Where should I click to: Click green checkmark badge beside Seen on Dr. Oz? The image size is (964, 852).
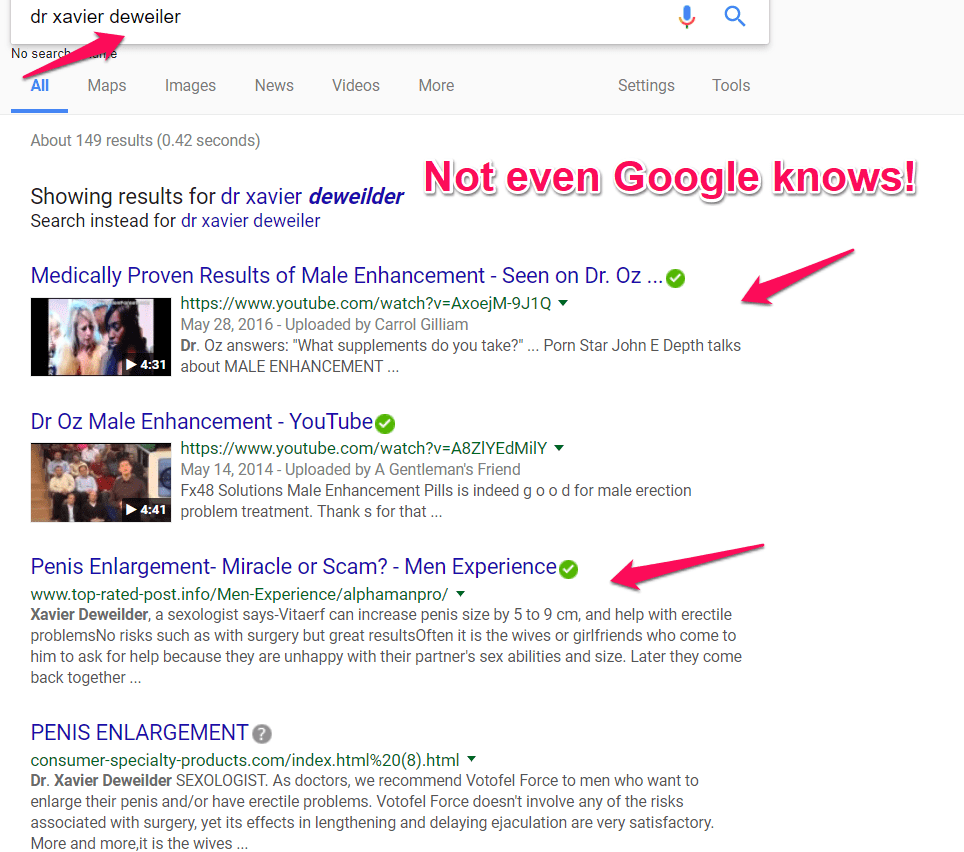[x=675, y=278]
